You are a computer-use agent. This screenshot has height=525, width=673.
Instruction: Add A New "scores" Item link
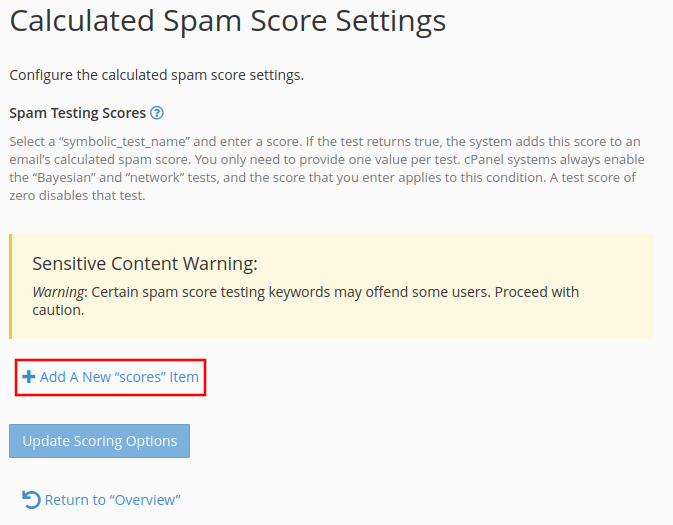[110, 377]
